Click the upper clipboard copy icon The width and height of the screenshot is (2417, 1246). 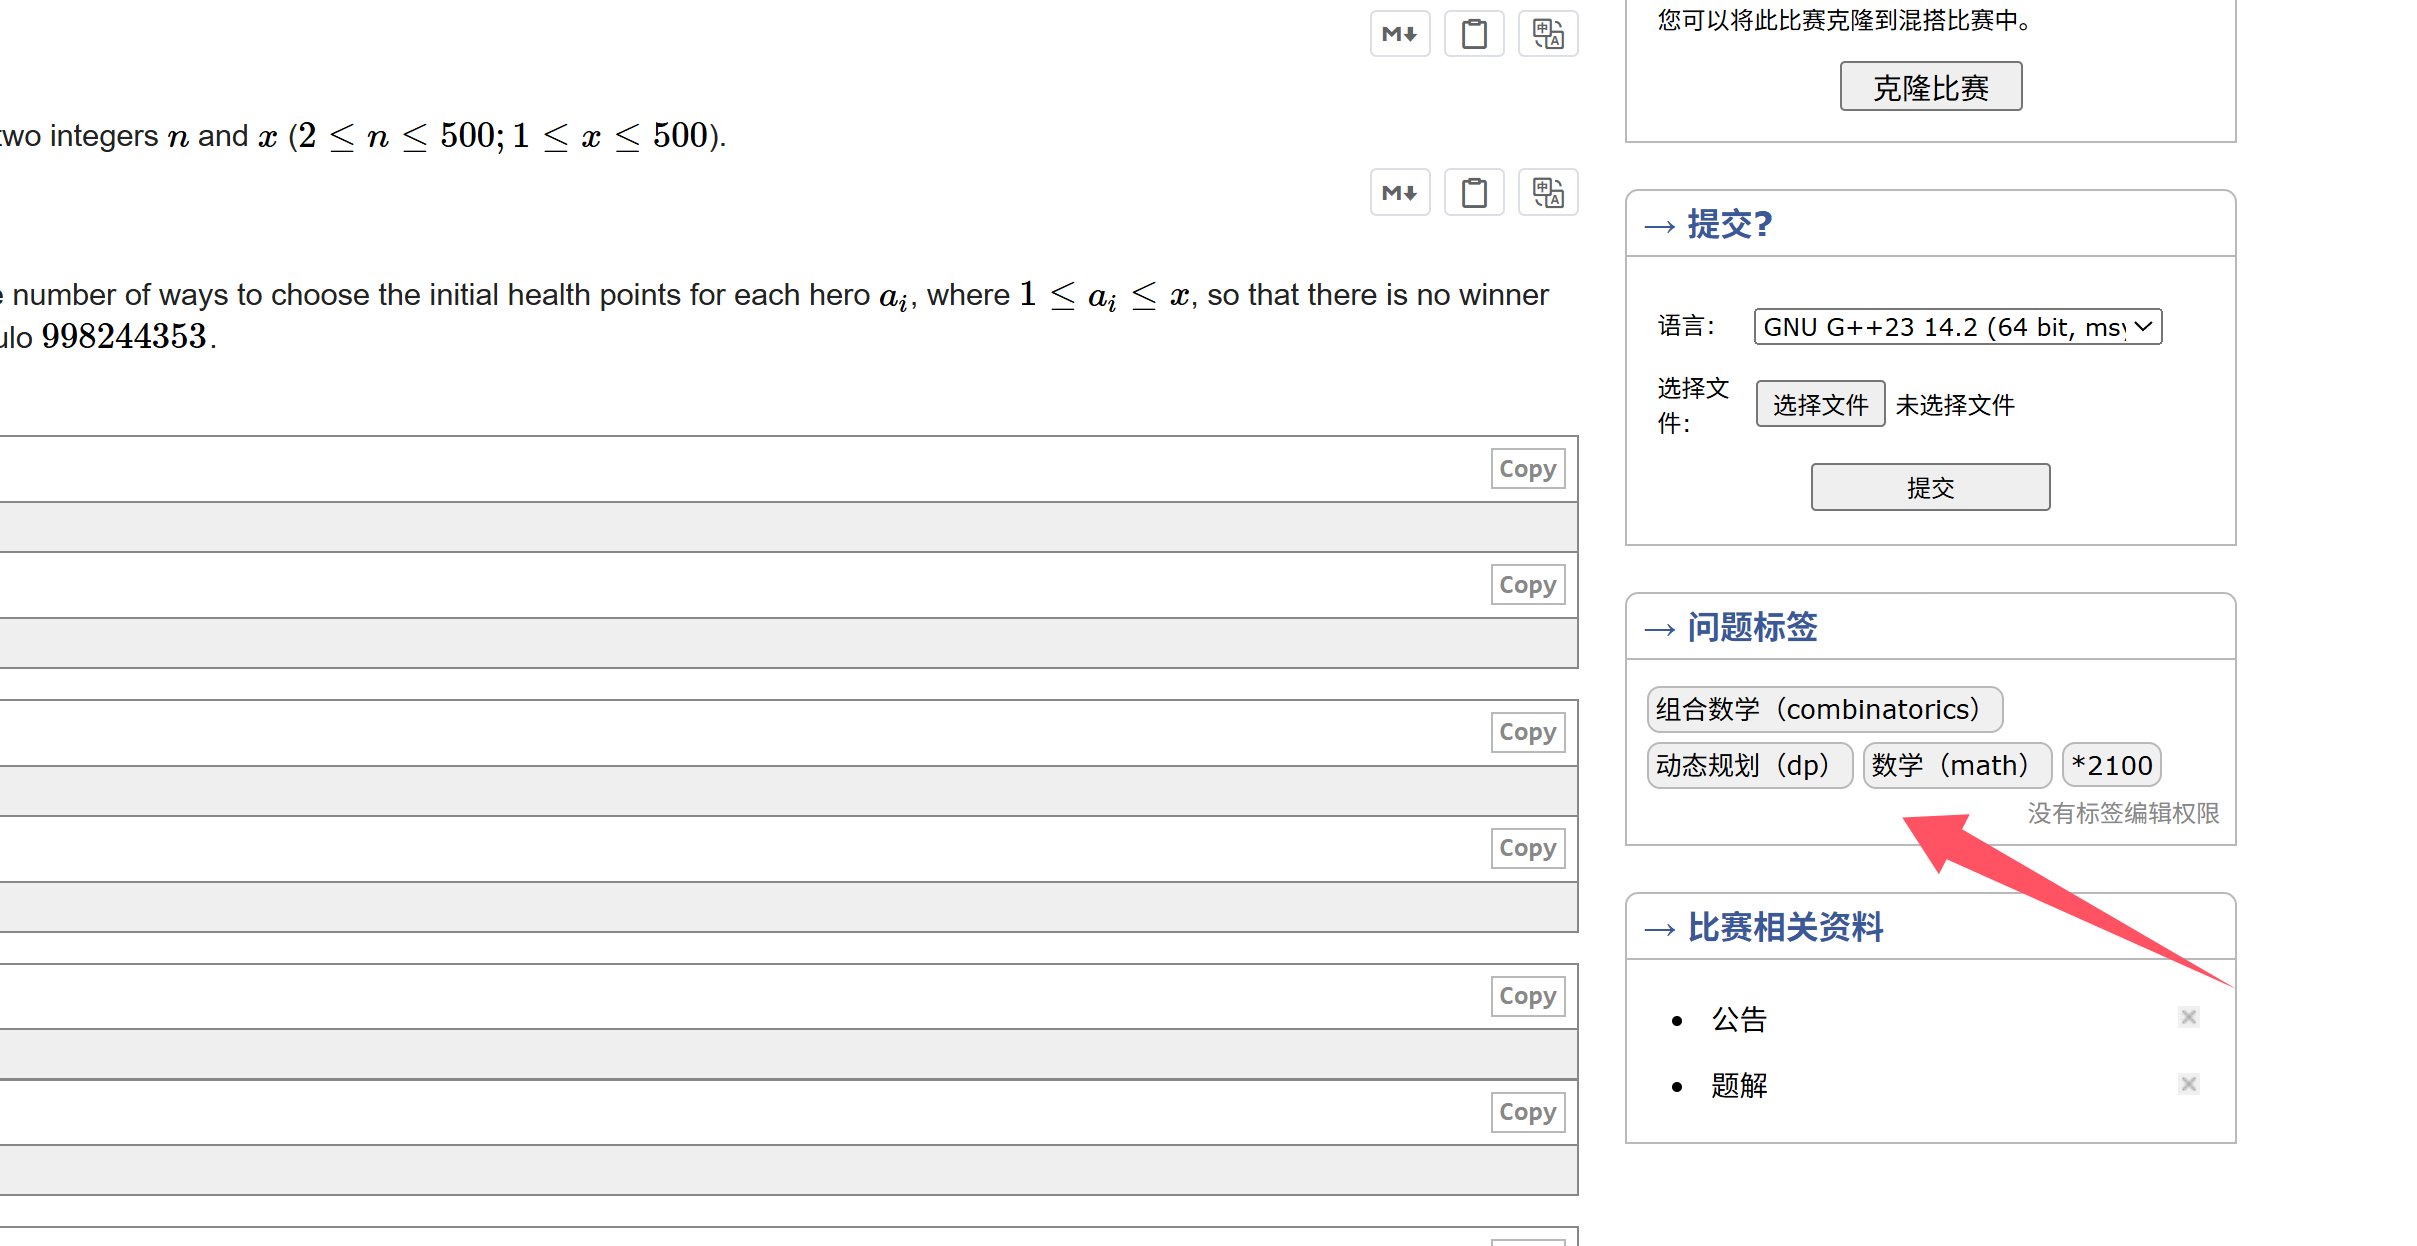[1474, 34]
